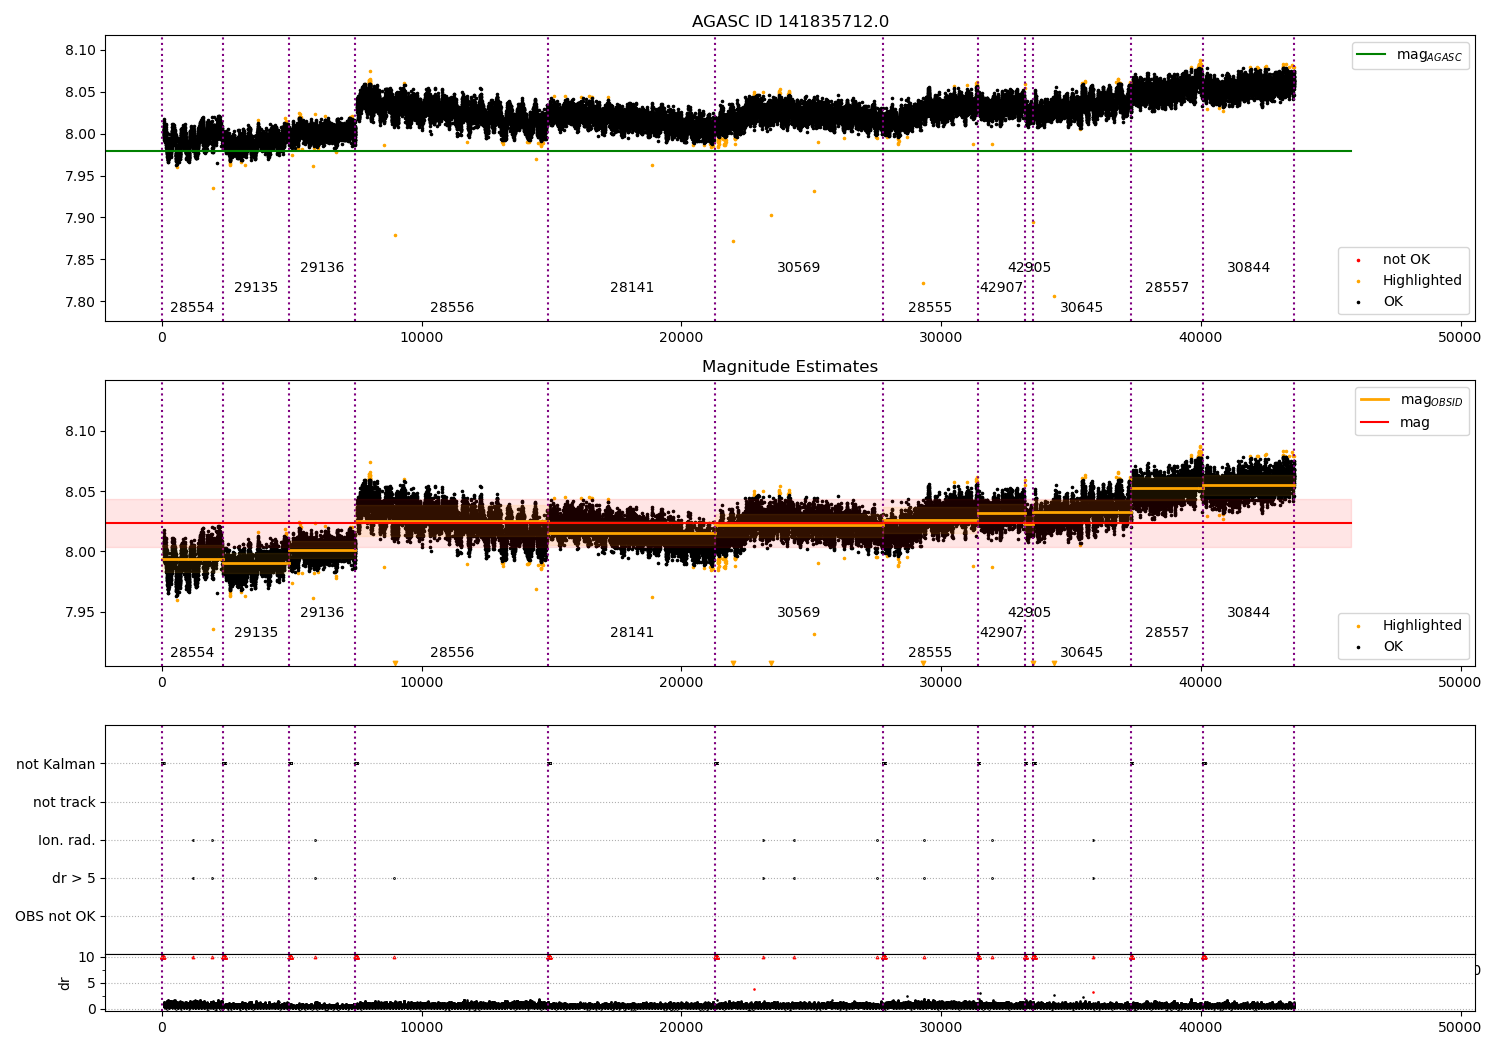Click the "Magnitude Estimates" plot title
Image resolution: width=1500 pixels, height=1050 pixels.
pyautogui.click(x=790, y=367)
